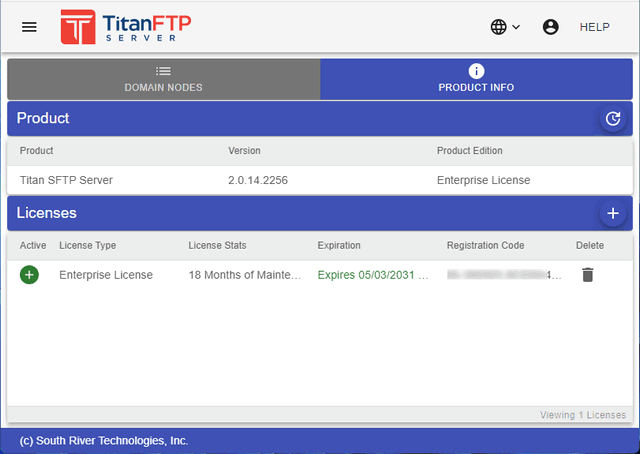Switch to the Domain Nodes tab
Image resolution: width=640 pixels, height=454 pixels.
pos(163,79)
